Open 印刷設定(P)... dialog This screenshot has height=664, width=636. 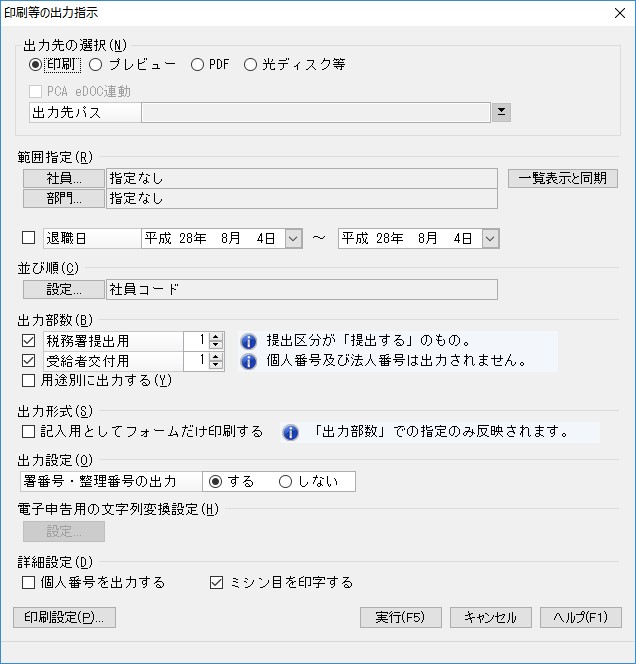pyautogui.click(x=64, y=617)
